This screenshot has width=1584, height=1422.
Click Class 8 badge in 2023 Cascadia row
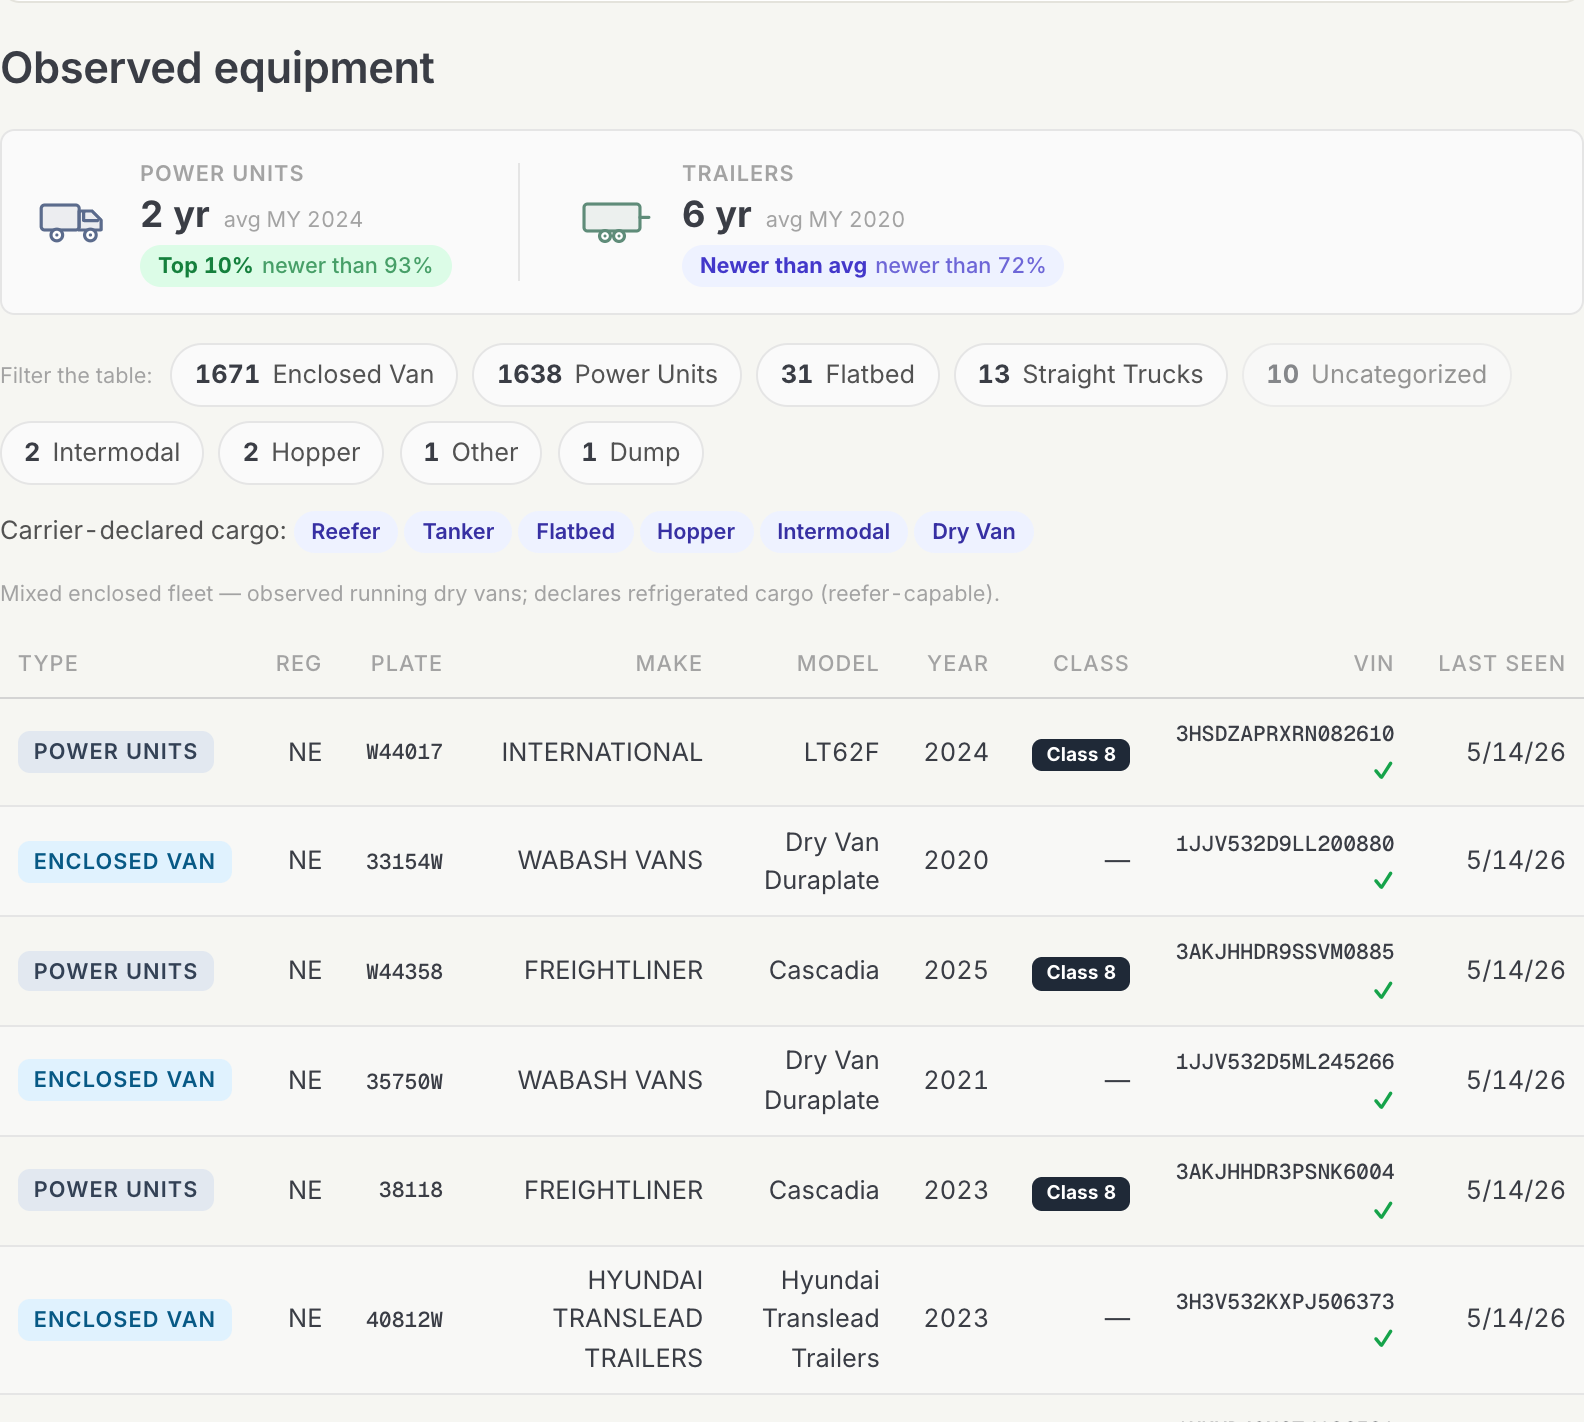1081,1193
